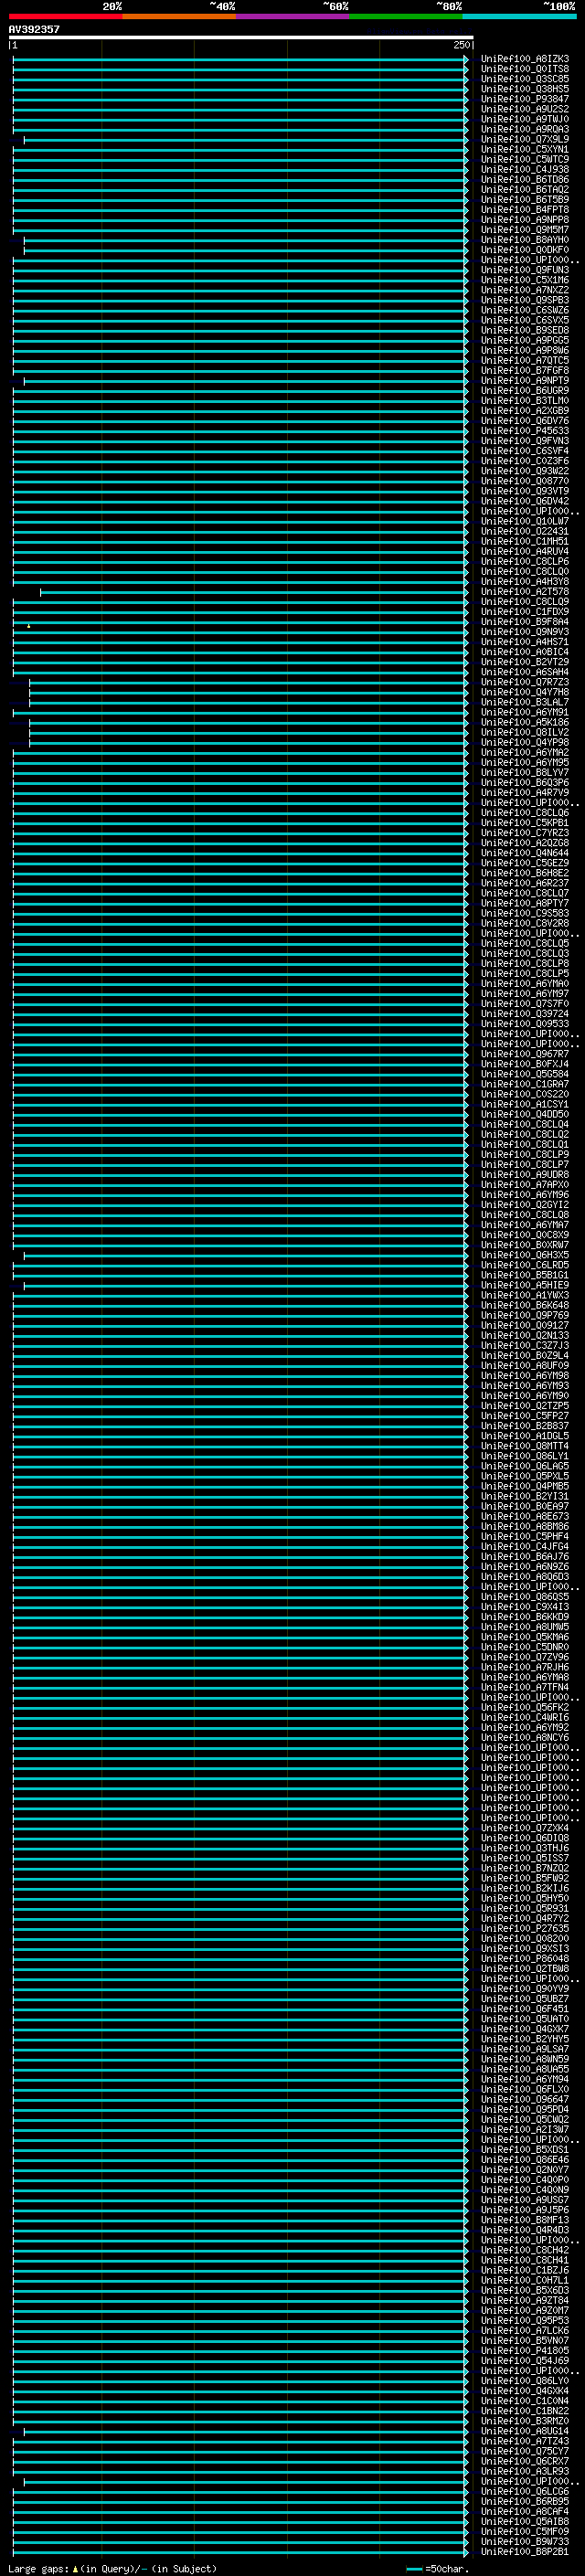Click hit label UniRef100_Q9N9V3

(x=525, y=632)
